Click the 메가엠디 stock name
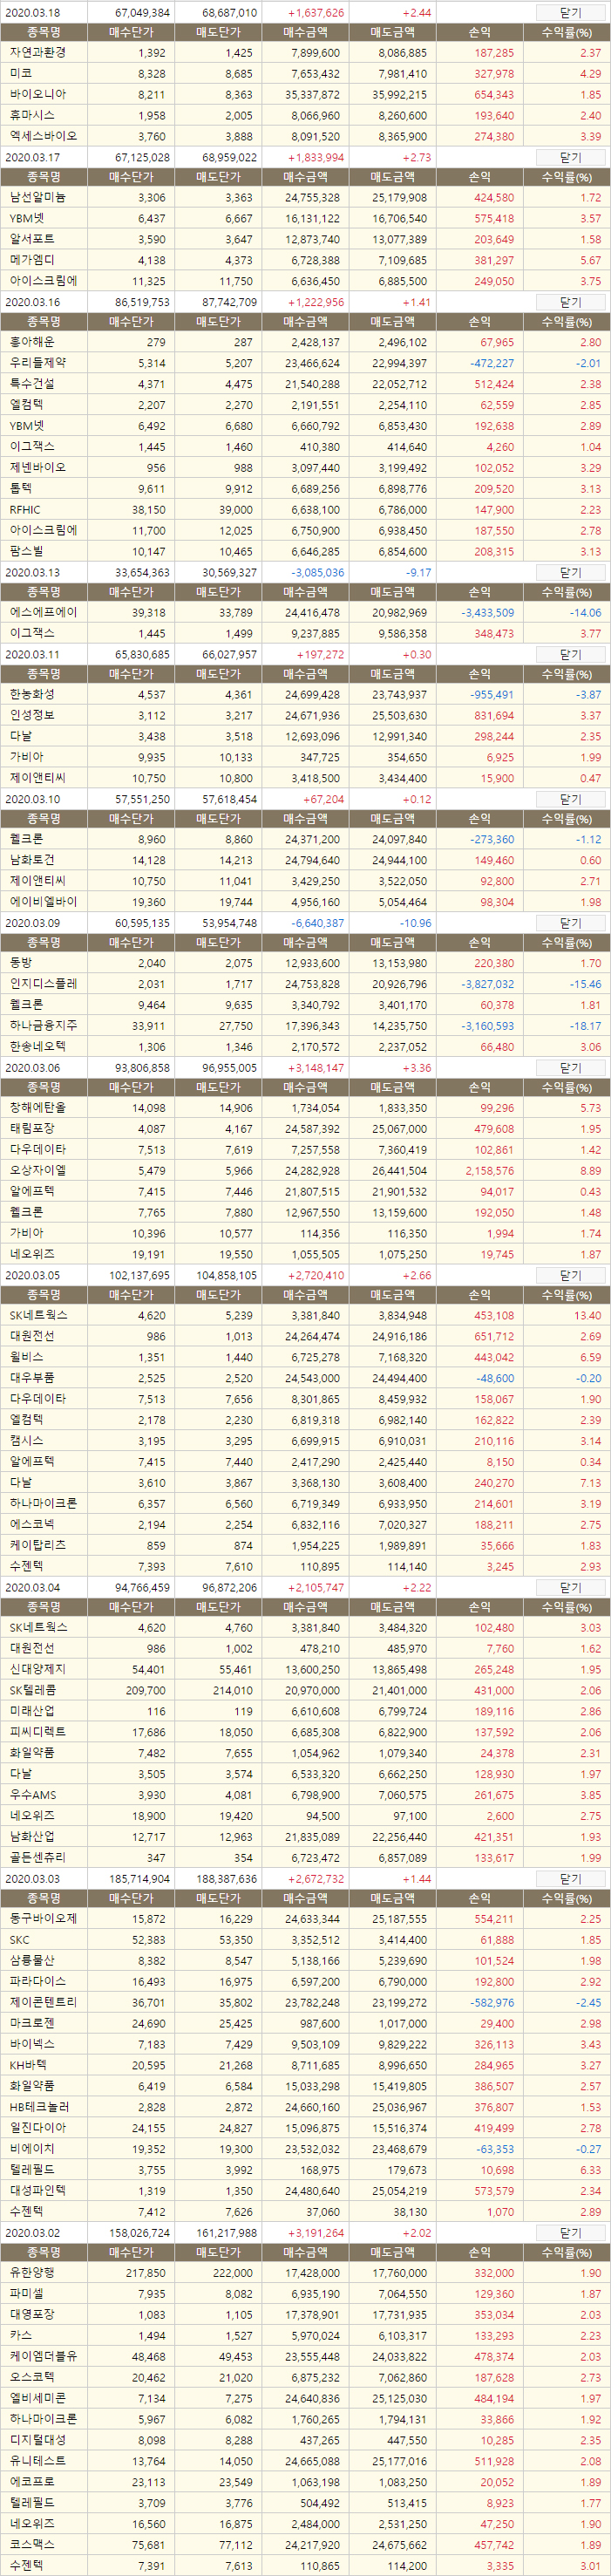 tap(32, 260)
